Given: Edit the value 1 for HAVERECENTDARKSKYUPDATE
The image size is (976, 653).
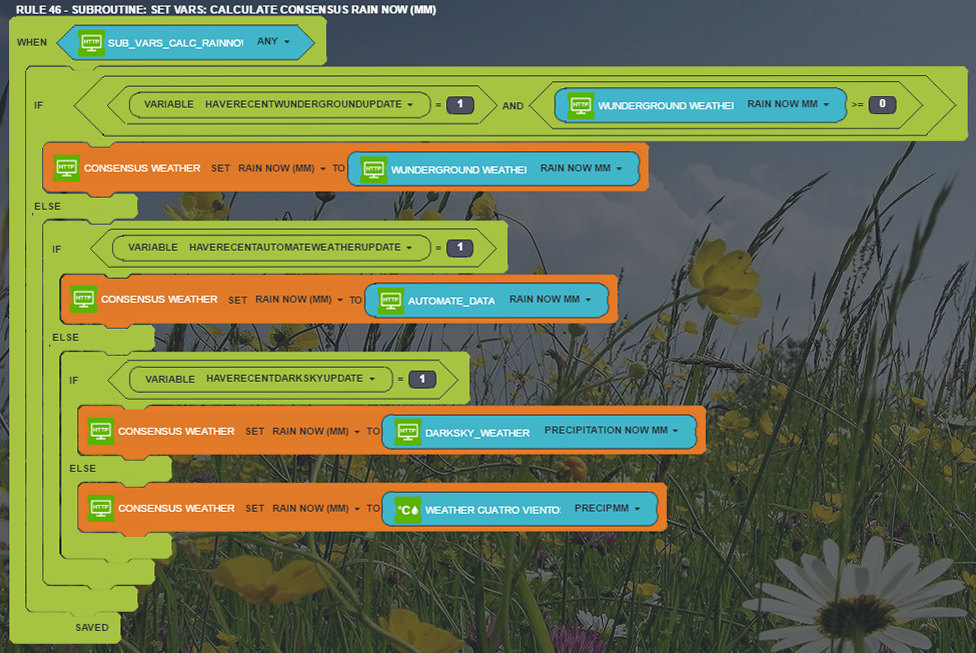Looking at the screenshot, I should [422, 379].
